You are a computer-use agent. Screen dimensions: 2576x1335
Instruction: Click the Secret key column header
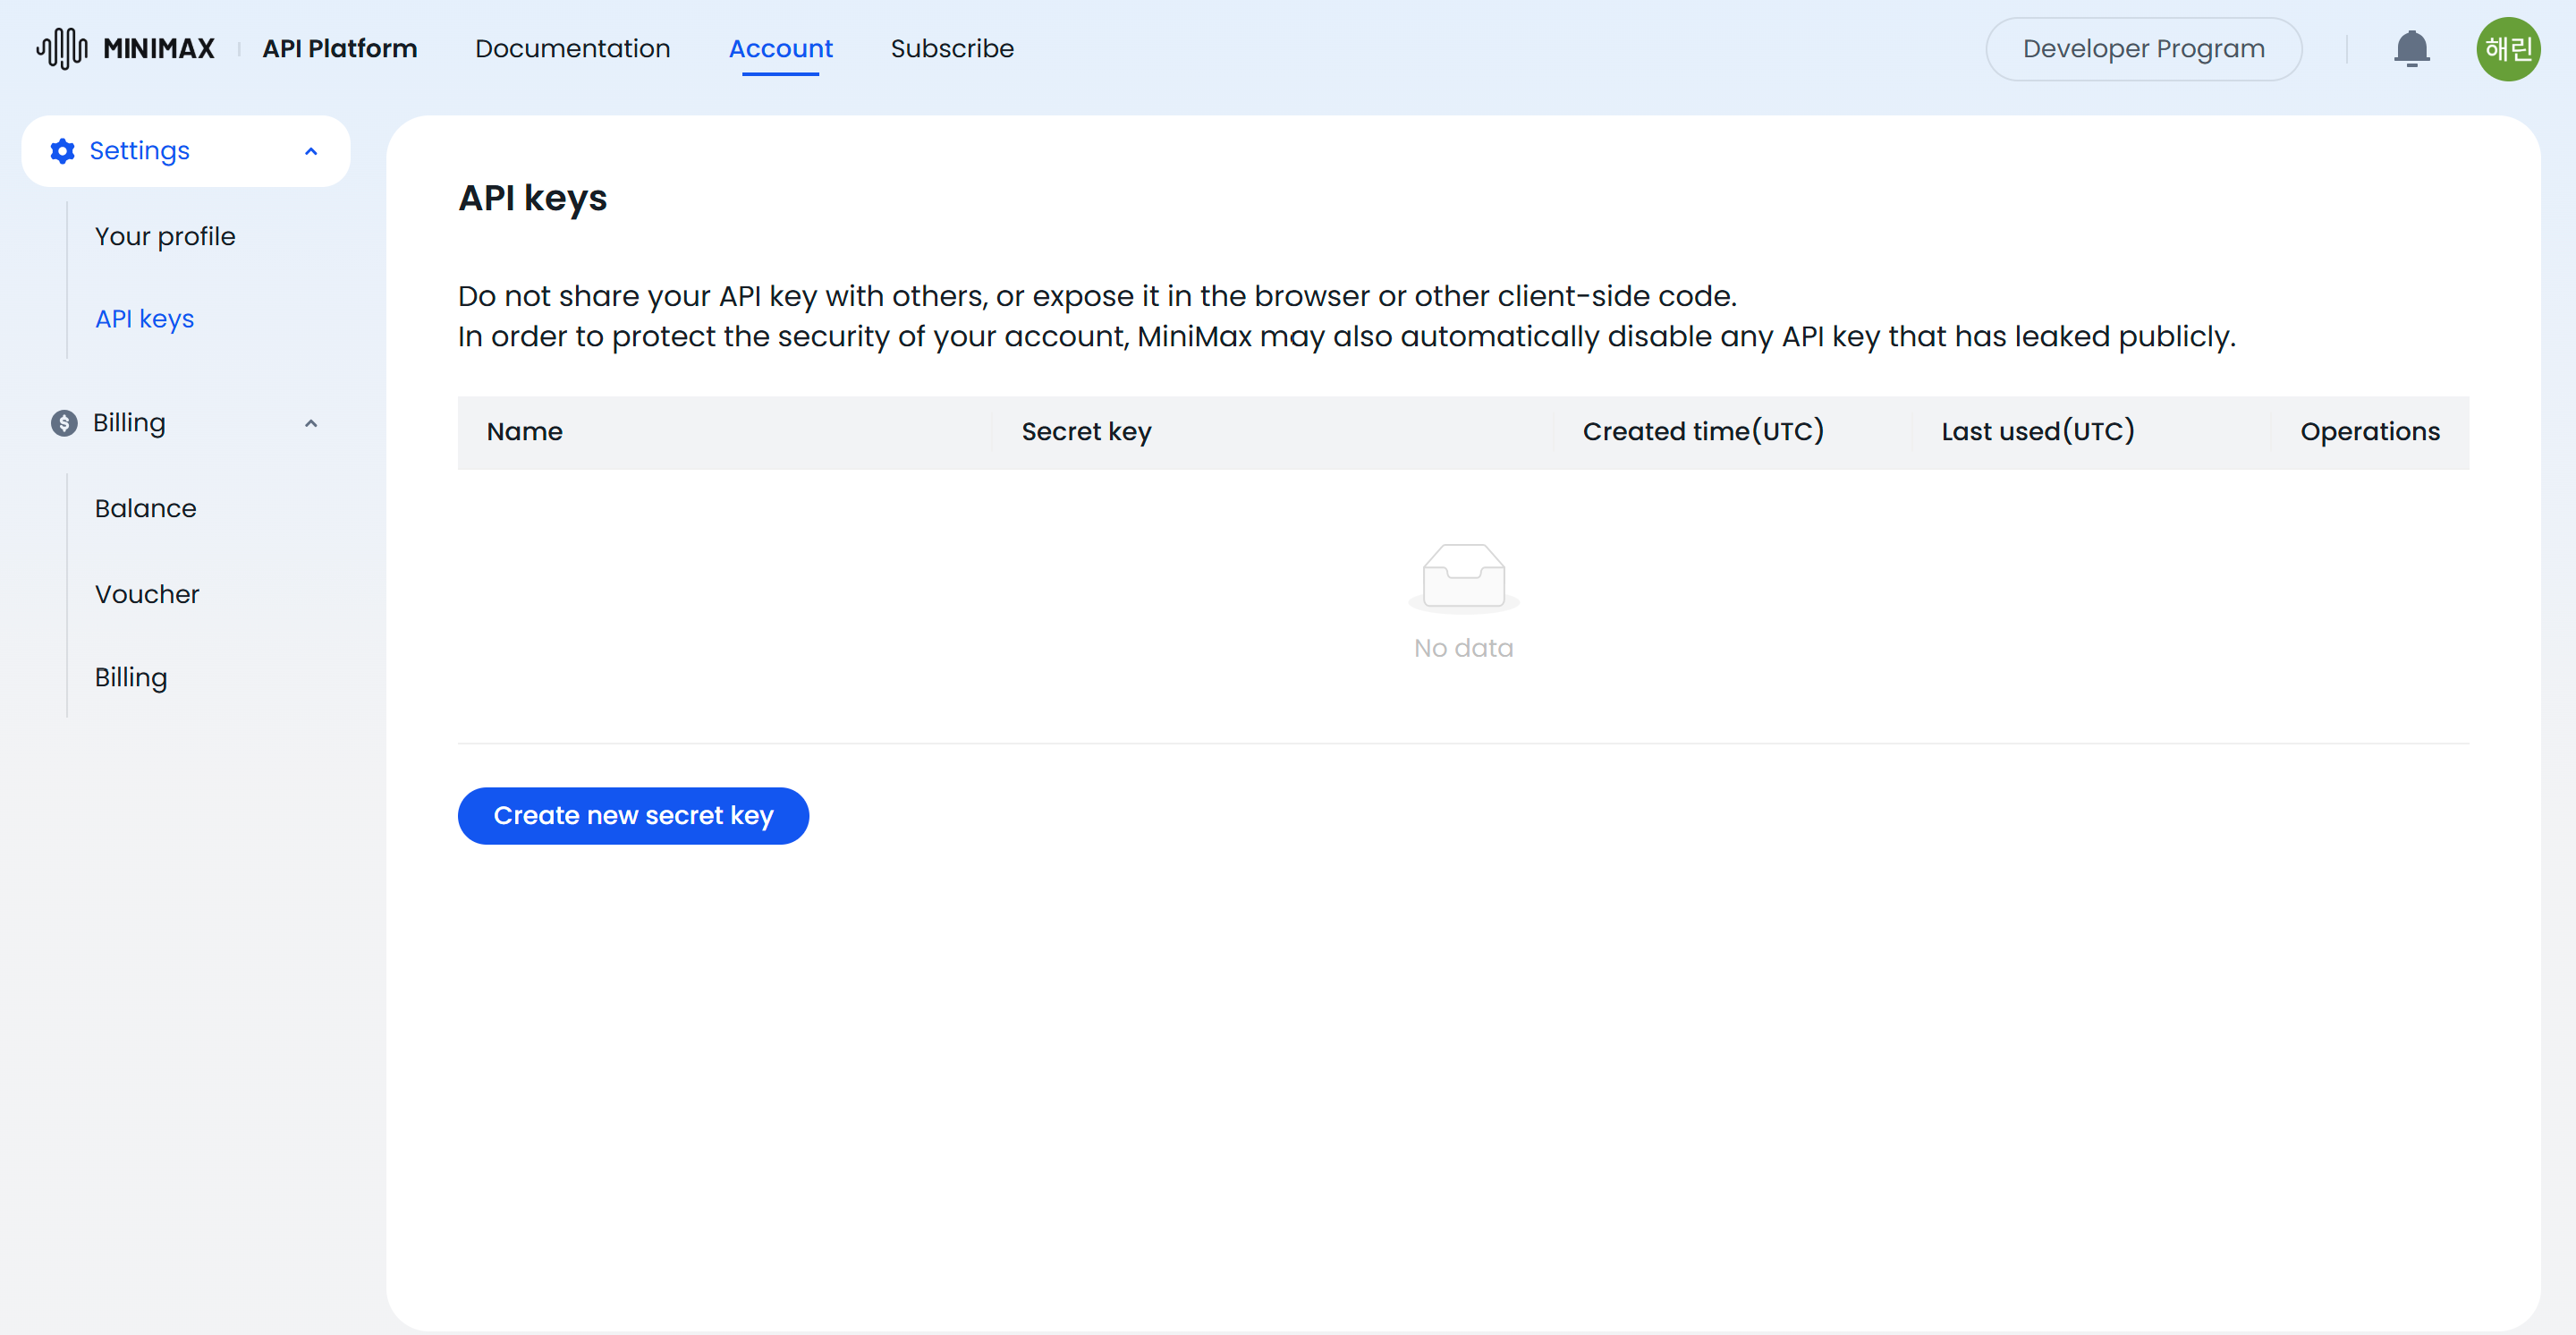click(x=1086, y=431)
